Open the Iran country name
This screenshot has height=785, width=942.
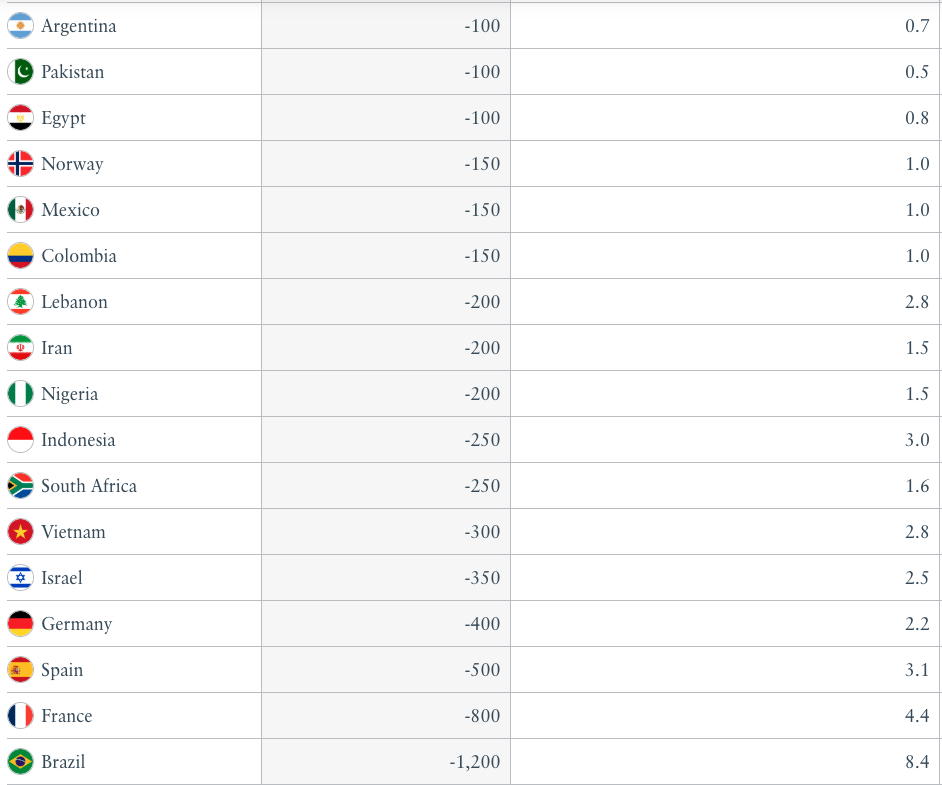(x=56, y=348)
